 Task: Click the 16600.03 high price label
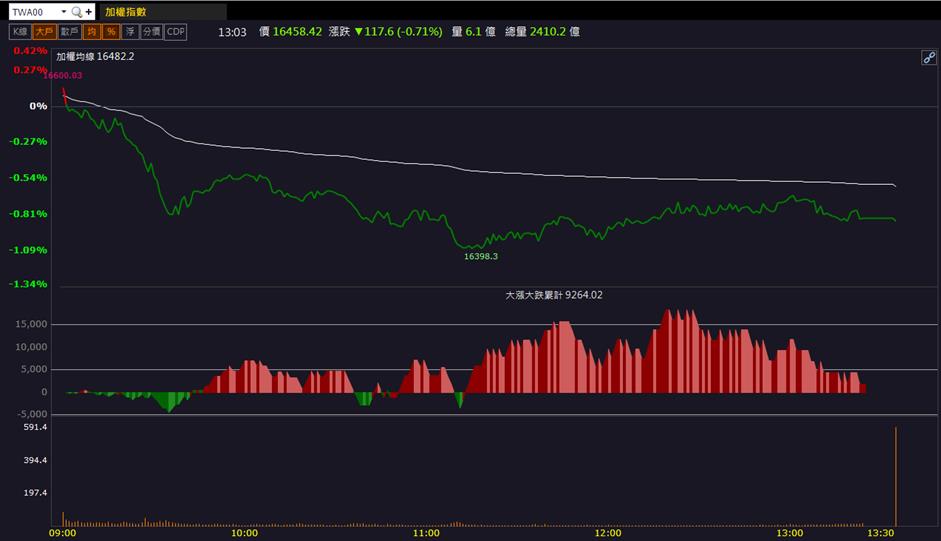click(x=62, y=76)
